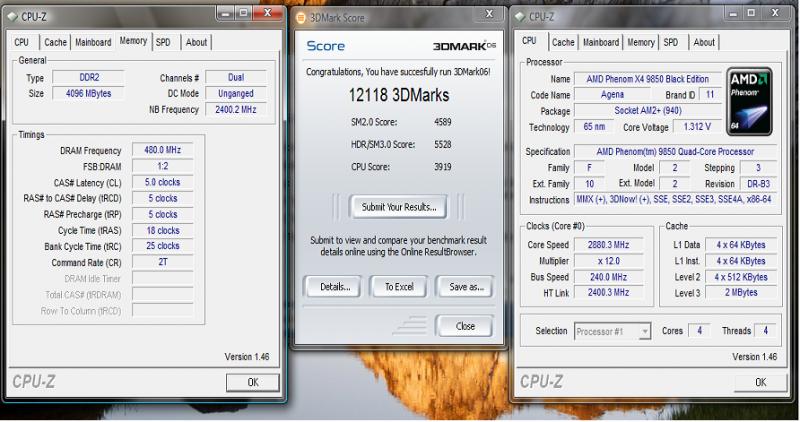
Task: Click Bus Speed value 240.0 MHz
Action: [609, 277]
